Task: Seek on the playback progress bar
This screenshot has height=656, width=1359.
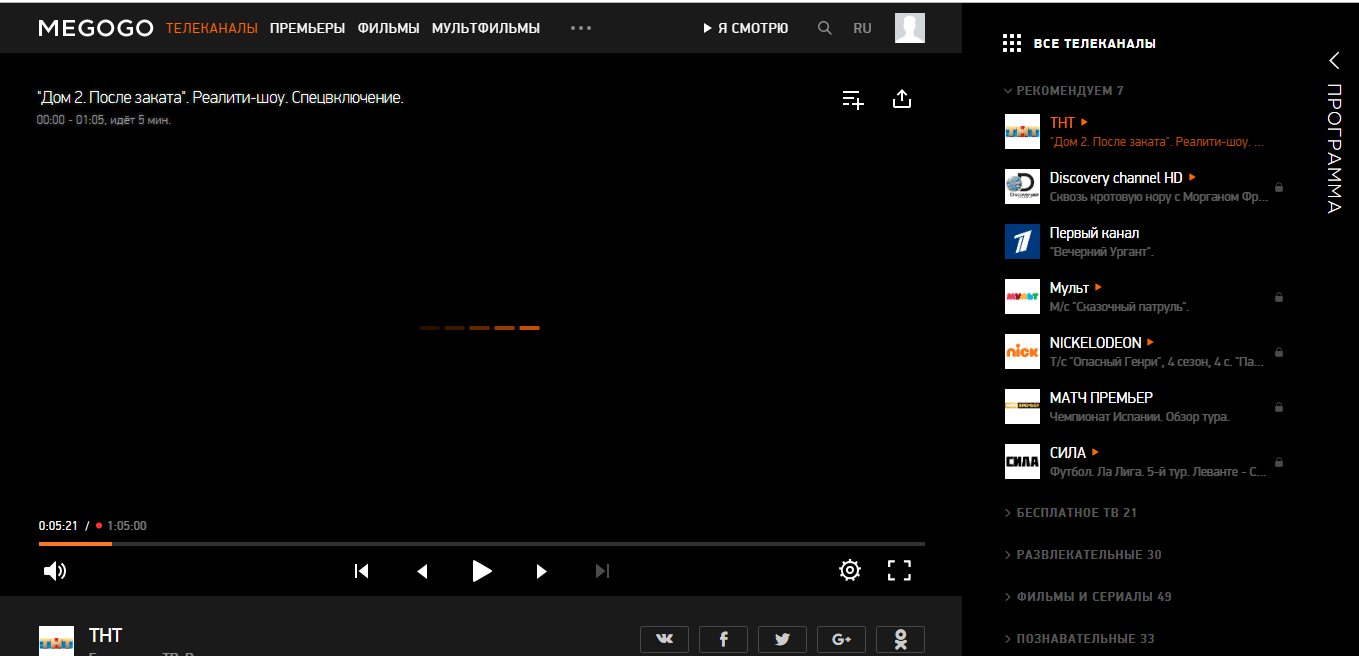Action: (x=482, y=544)
